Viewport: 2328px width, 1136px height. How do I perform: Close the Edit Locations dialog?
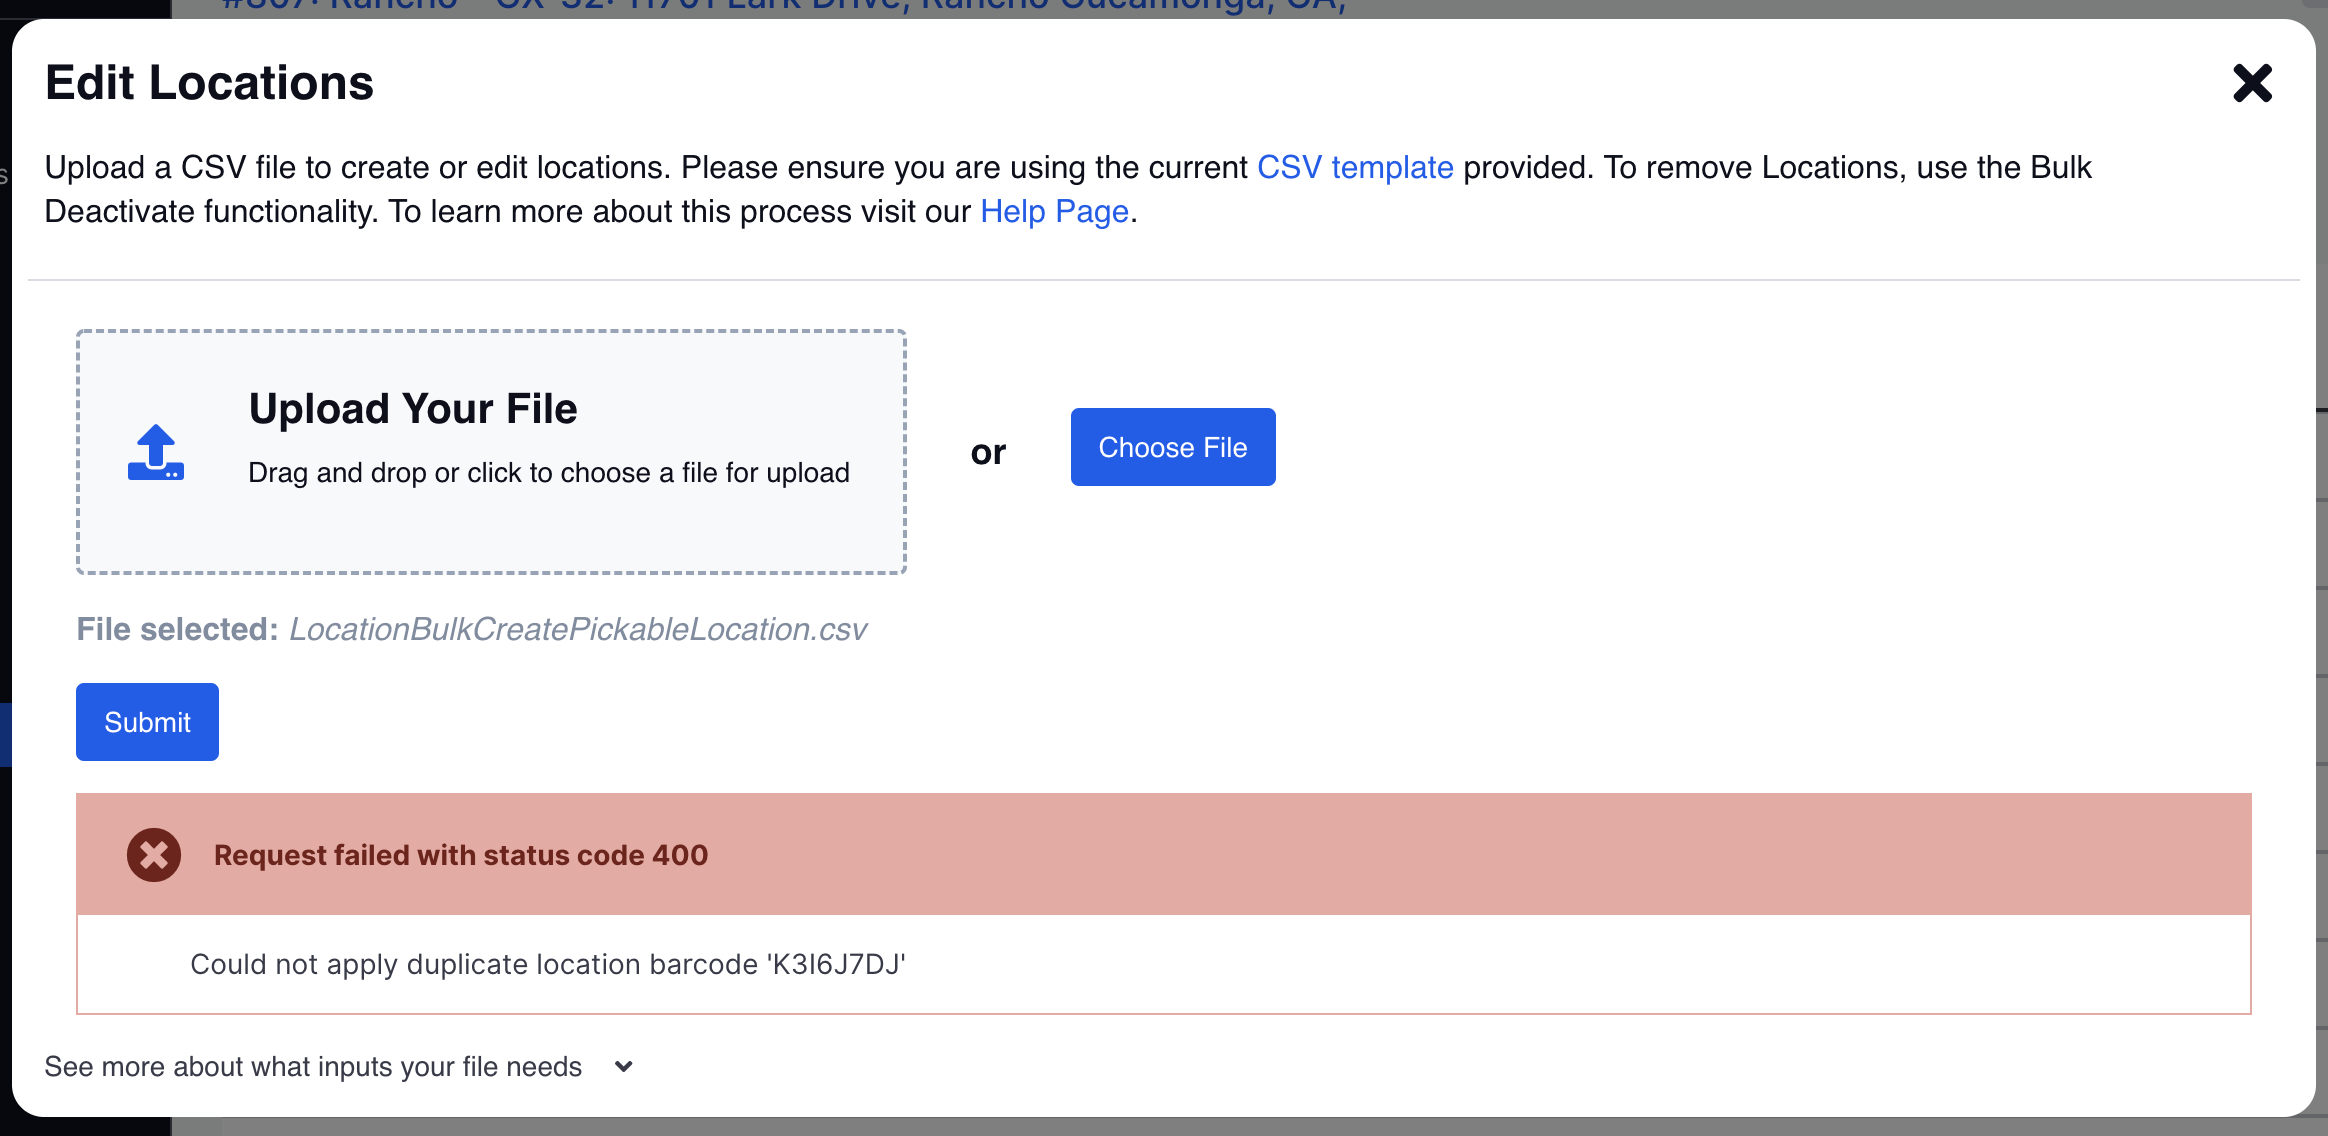[2252, 83]
